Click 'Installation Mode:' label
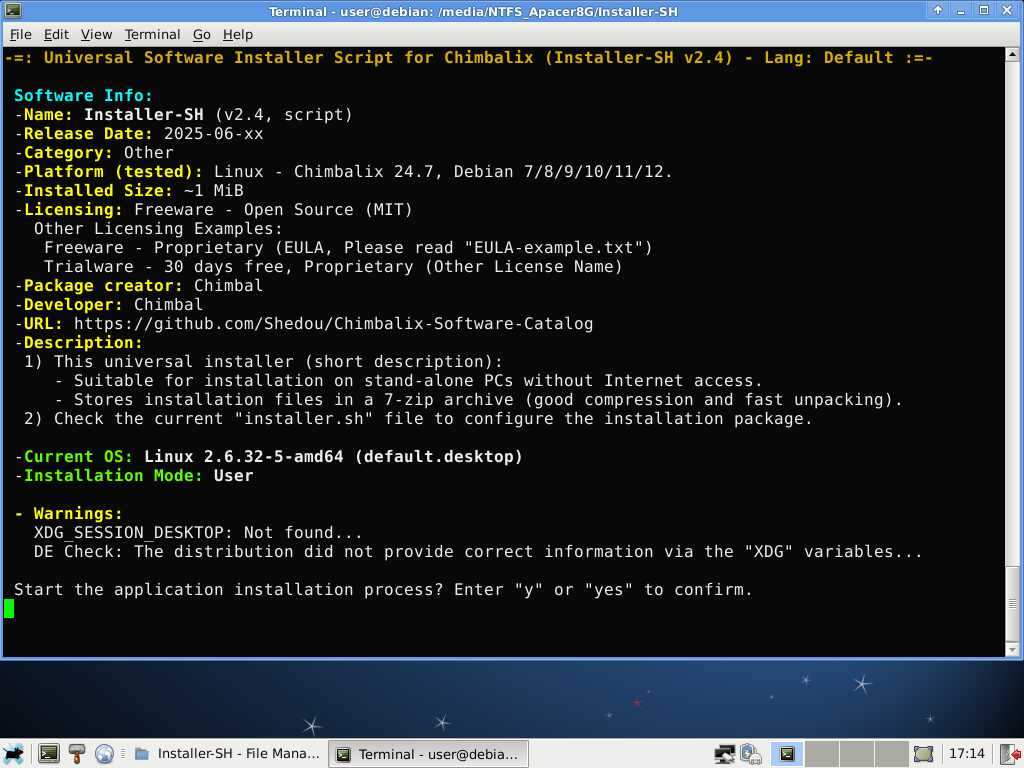 (114, 475)
